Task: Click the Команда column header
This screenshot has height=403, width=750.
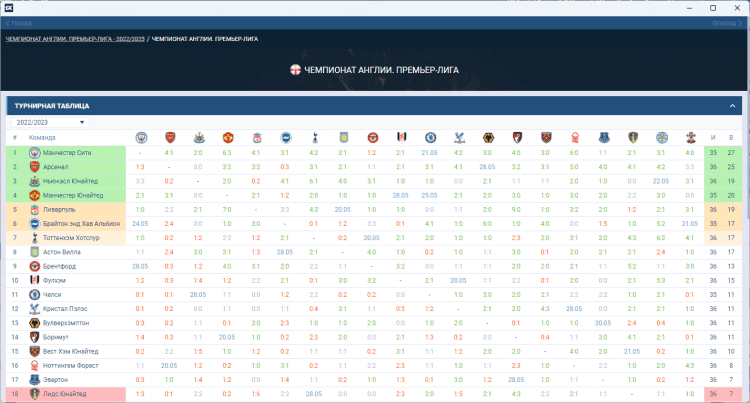Action: click(x=42, y=138)
